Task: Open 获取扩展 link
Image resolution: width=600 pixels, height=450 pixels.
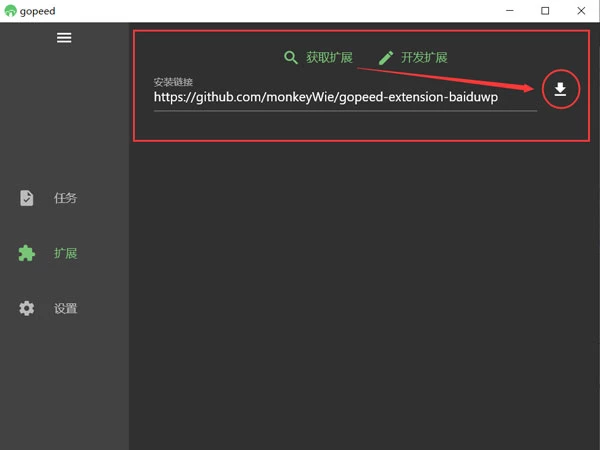Action: 329,58
